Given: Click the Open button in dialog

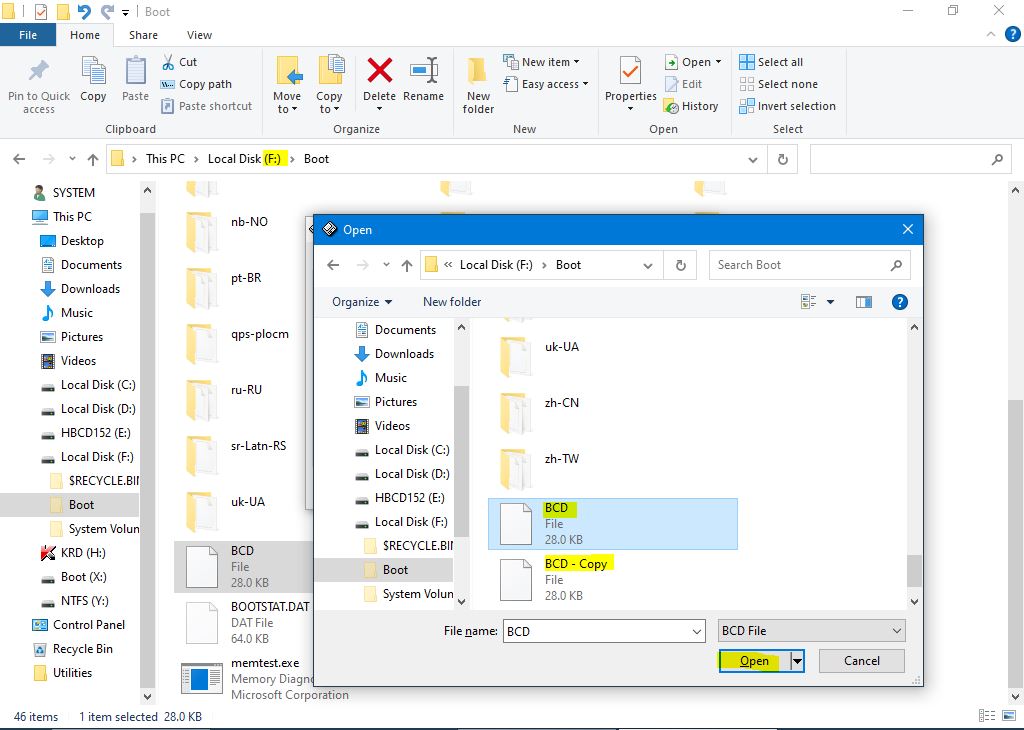Looking at the screenshot, I should coord(754,660).
